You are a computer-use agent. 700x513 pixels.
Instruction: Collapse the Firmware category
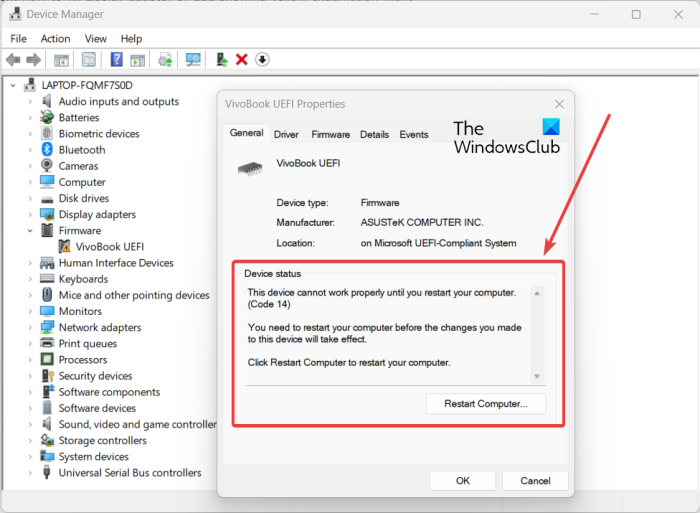pyautogui.click(x=30, y=230)
